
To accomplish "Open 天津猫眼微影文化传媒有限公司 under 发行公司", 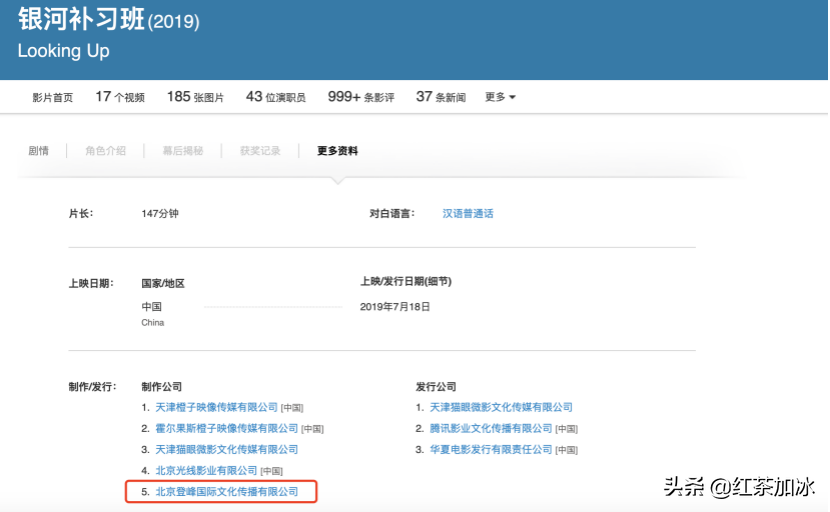I will click(x=501, y=407).
